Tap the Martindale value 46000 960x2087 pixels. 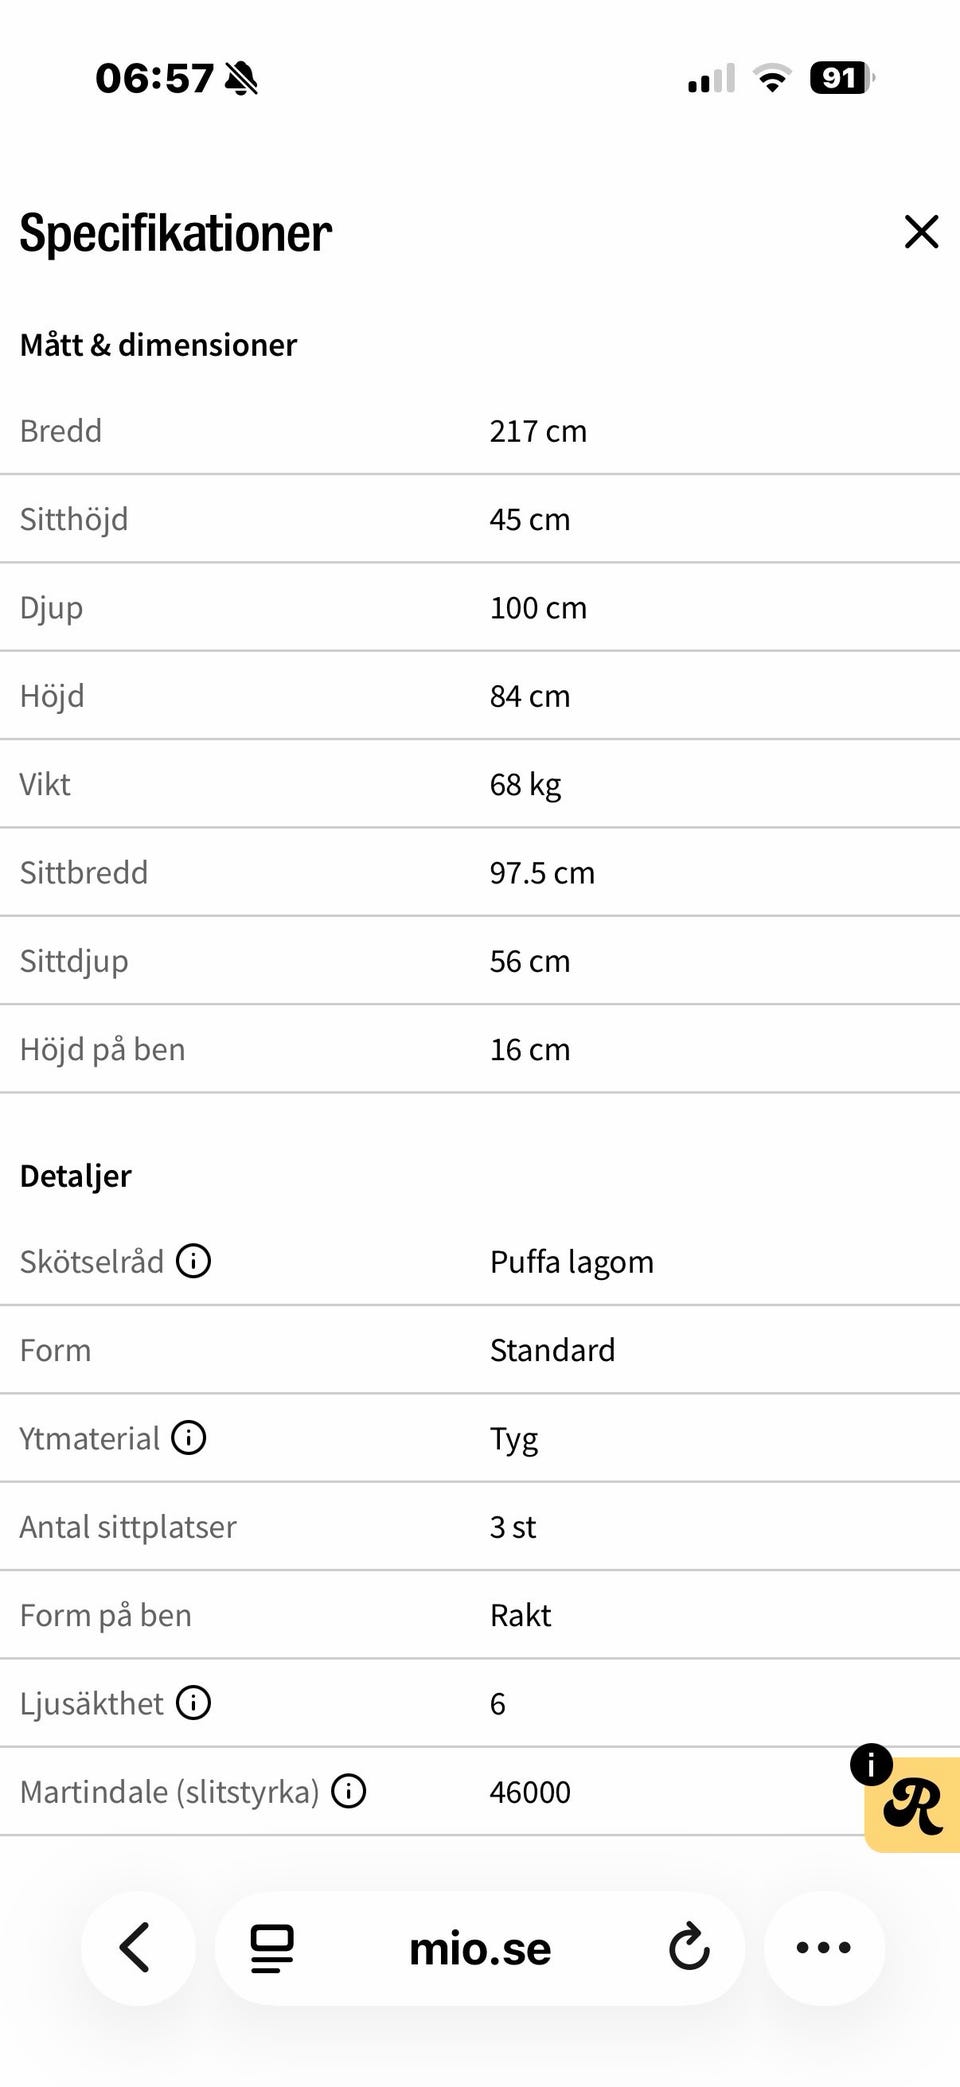click(x=530, y=1792)
